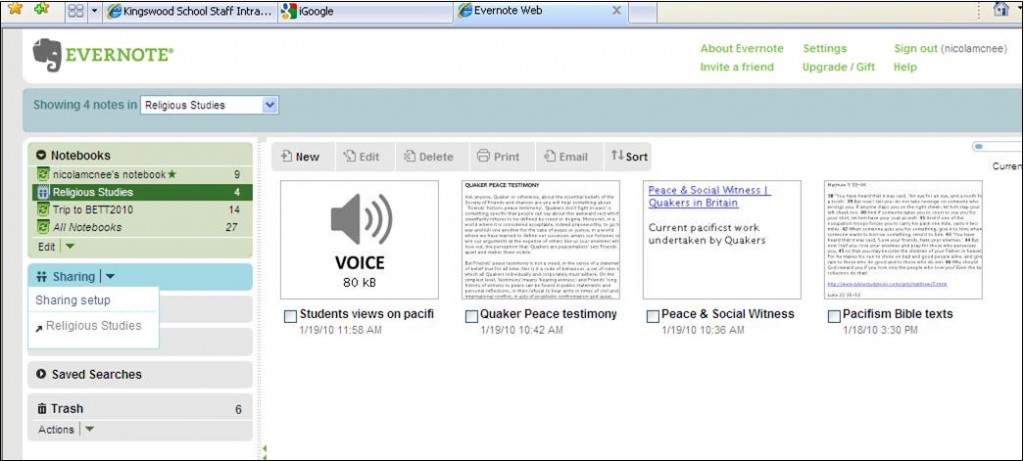Viewport: 1024px width, 461px height.
Task: Open the Trash Actions dropdown arrow
Action: (x=89, y=430)
